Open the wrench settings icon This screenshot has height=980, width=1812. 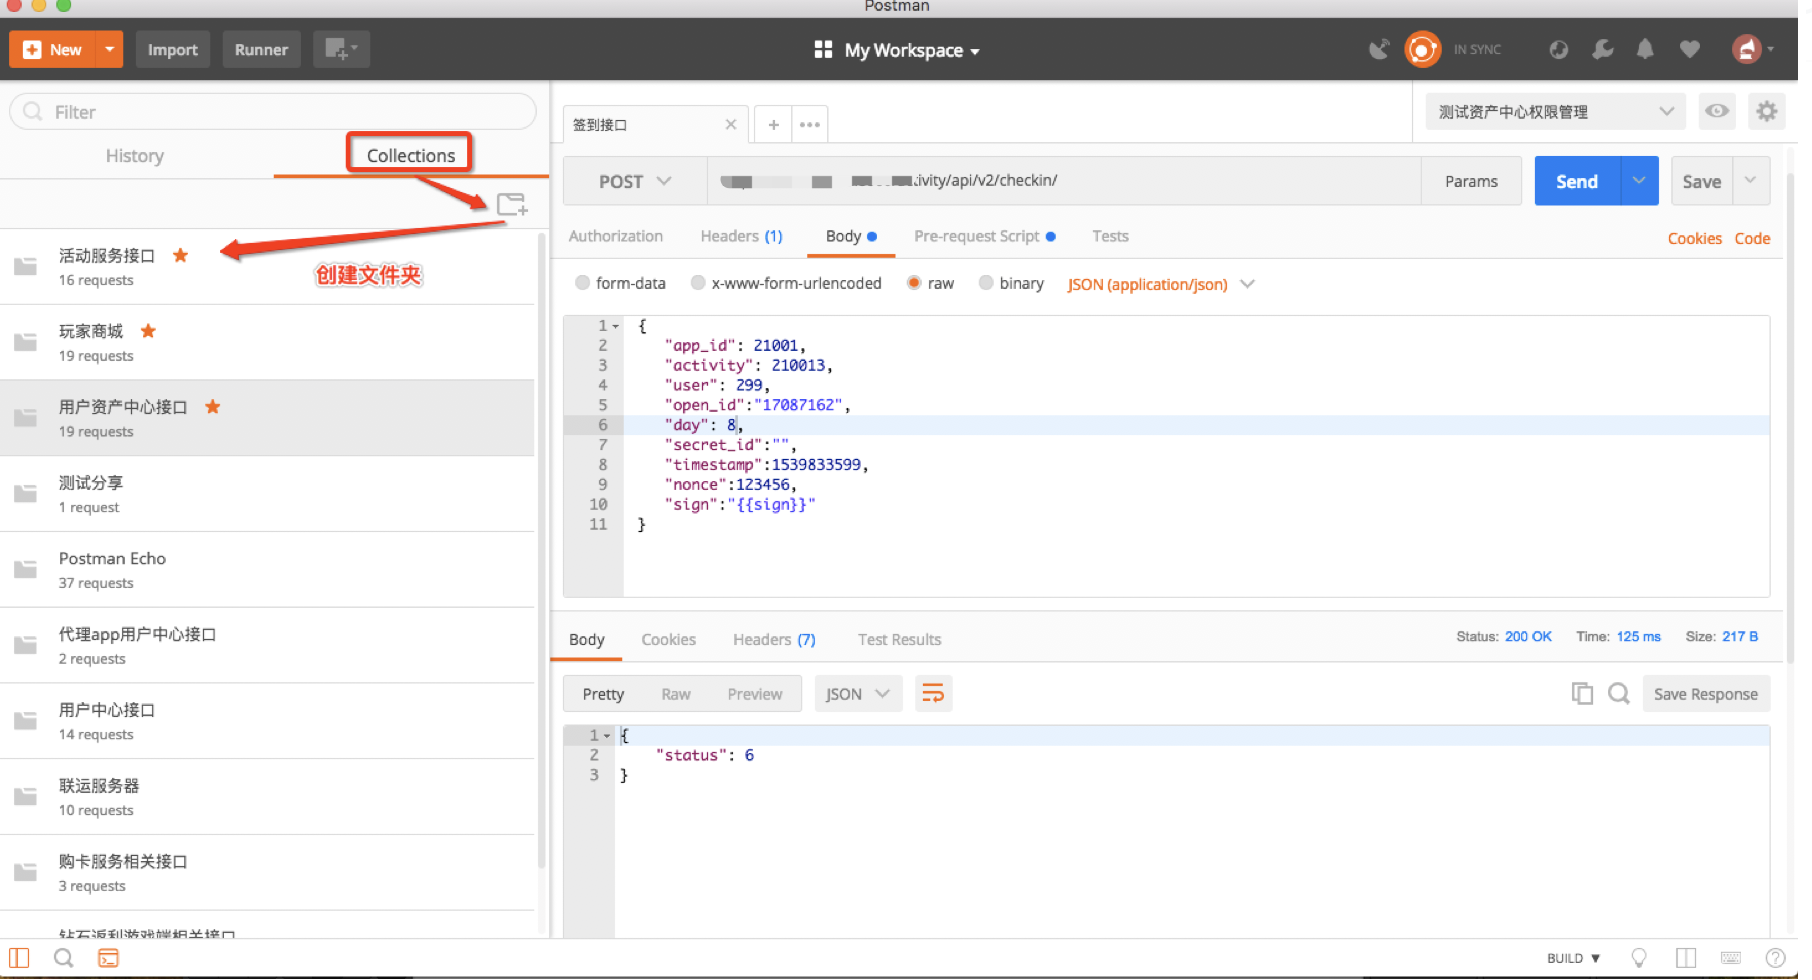pos(1602,49)
